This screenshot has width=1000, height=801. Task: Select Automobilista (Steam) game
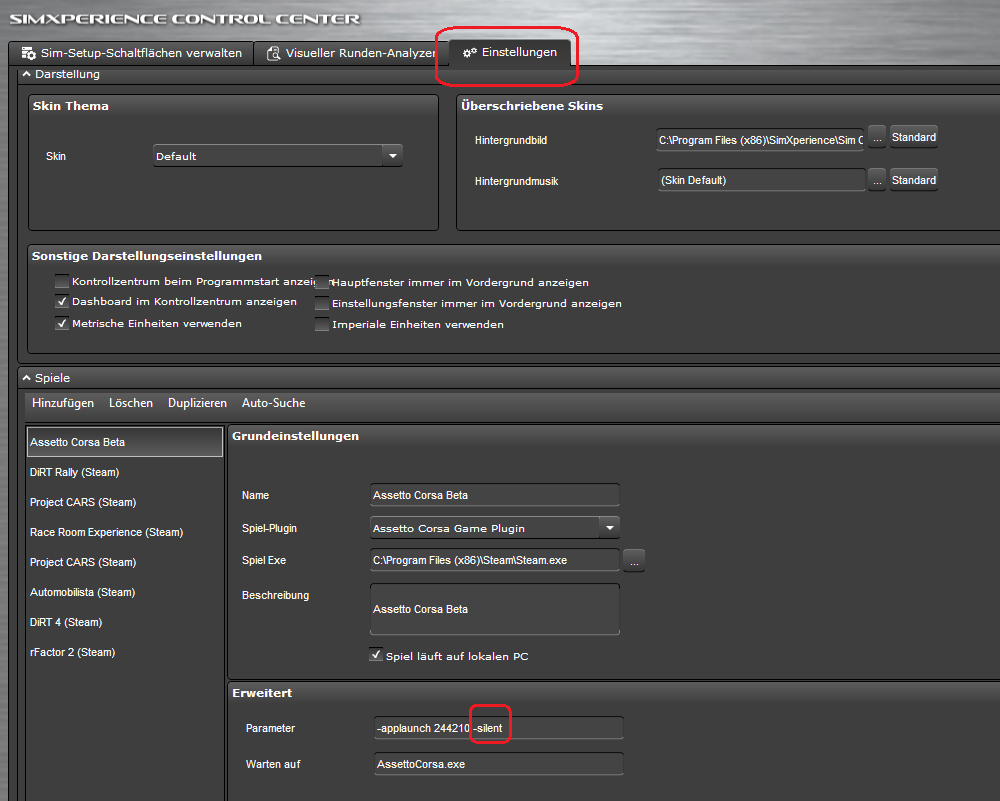pyautogui.click(x=125, y=592)
